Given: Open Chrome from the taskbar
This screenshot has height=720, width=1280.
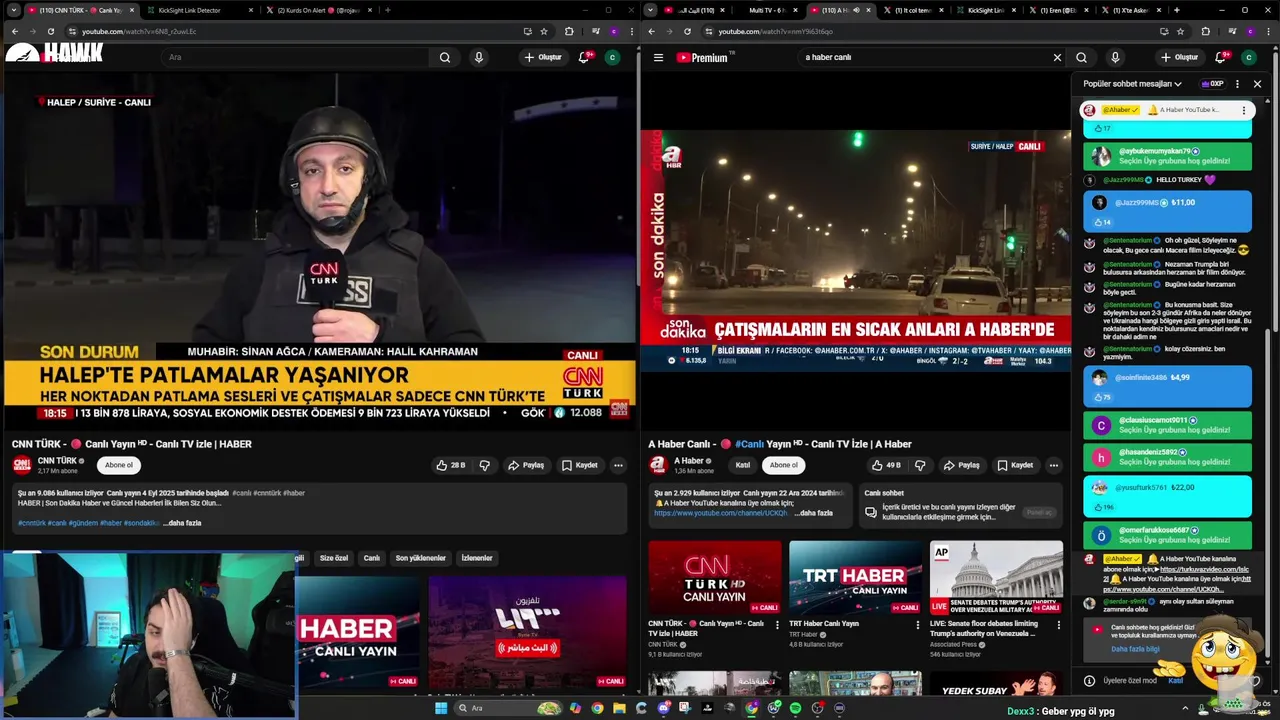Looking at the screenshot, I should pos(597,708).
